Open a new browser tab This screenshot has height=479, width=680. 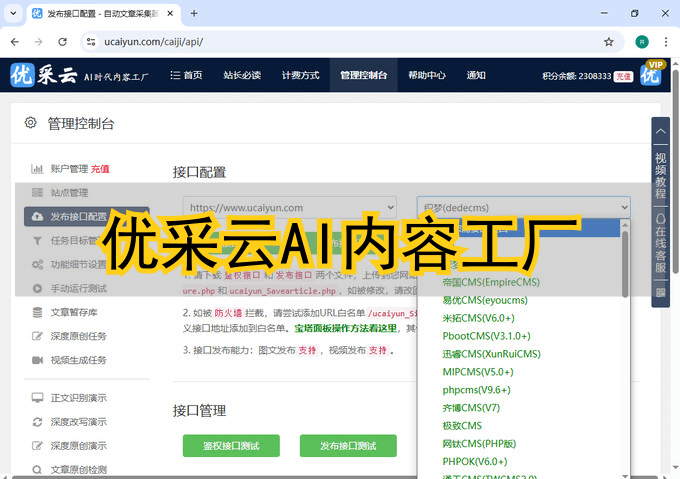click(194, 14)
